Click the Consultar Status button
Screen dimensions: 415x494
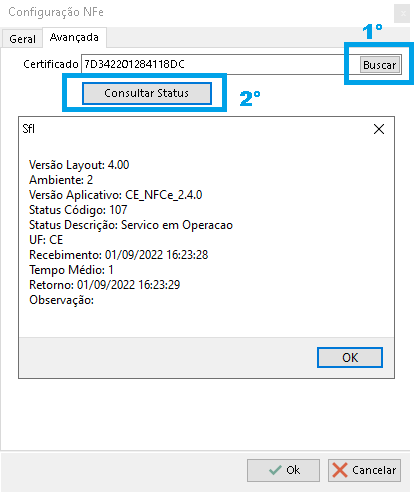[x=147, y=93]
